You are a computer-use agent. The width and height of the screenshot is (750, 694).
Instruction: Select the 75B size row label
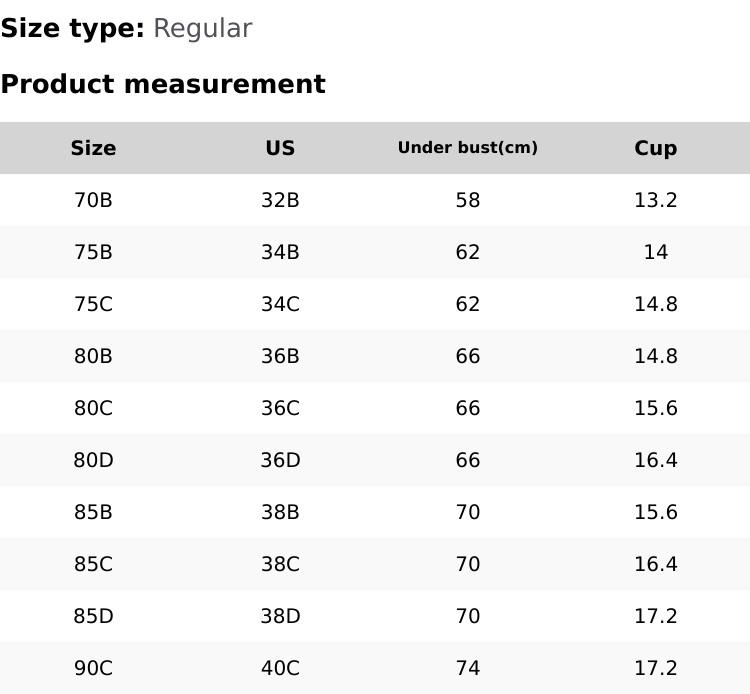point(93,252)
